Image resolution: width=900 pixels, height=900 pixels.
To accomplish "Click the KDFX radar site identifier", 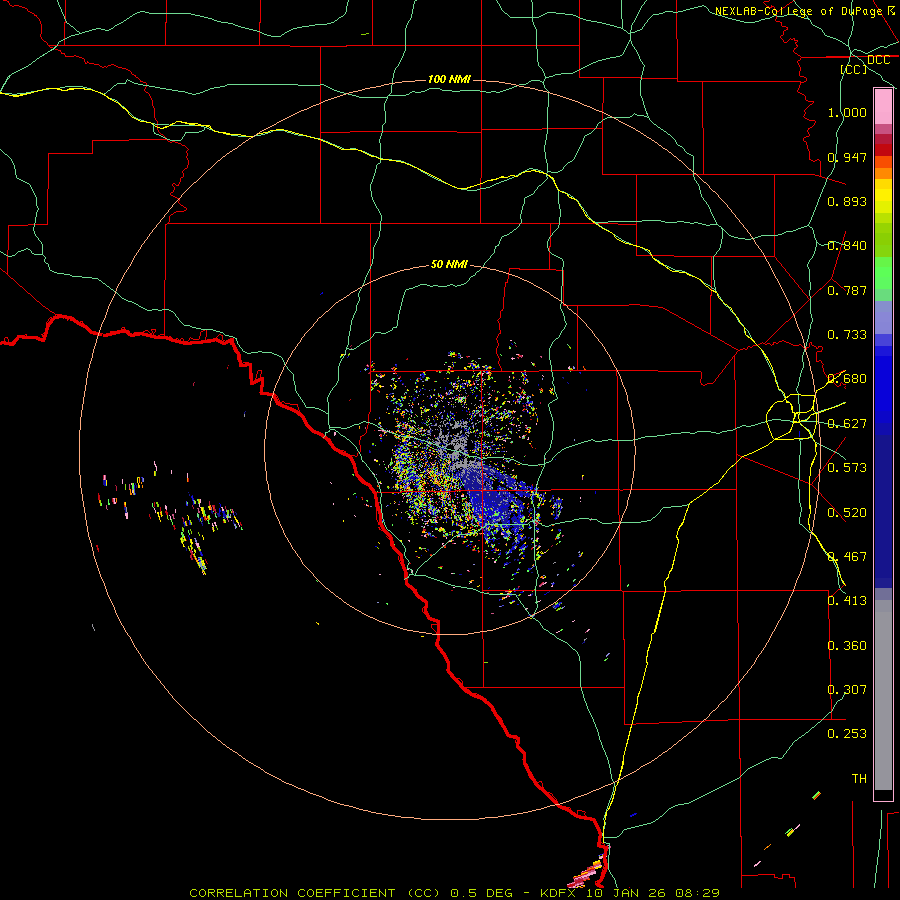I will (x=560, y=893).
